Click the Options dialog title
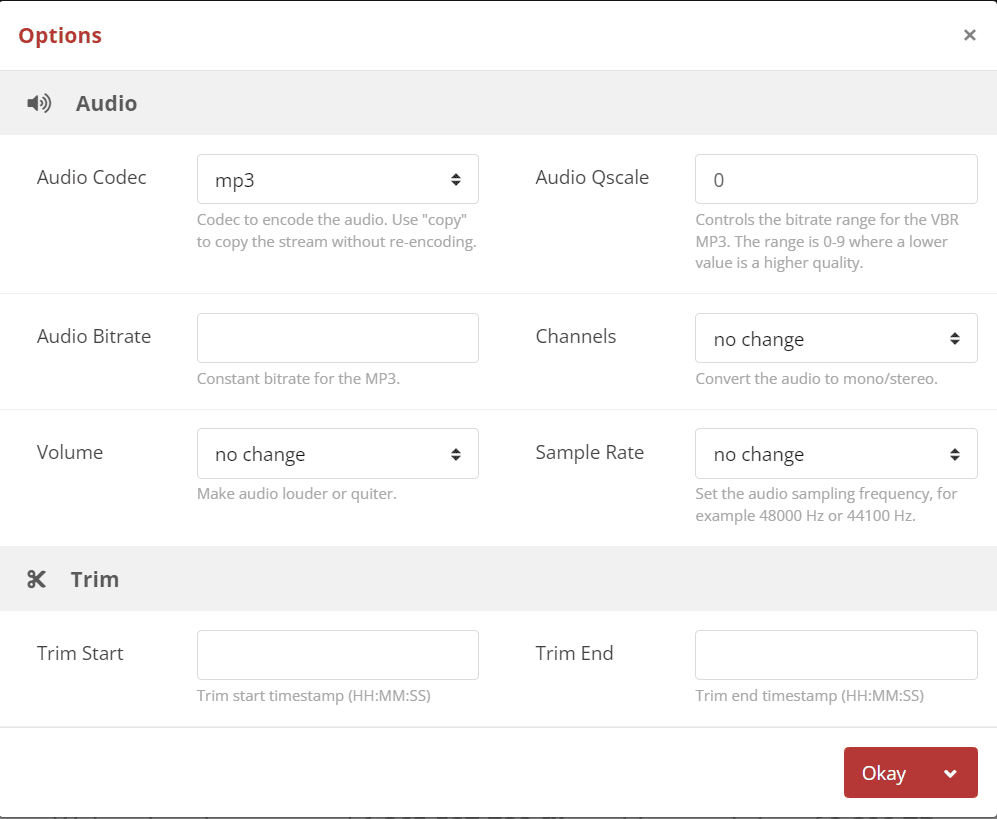 tap(60, 35)
